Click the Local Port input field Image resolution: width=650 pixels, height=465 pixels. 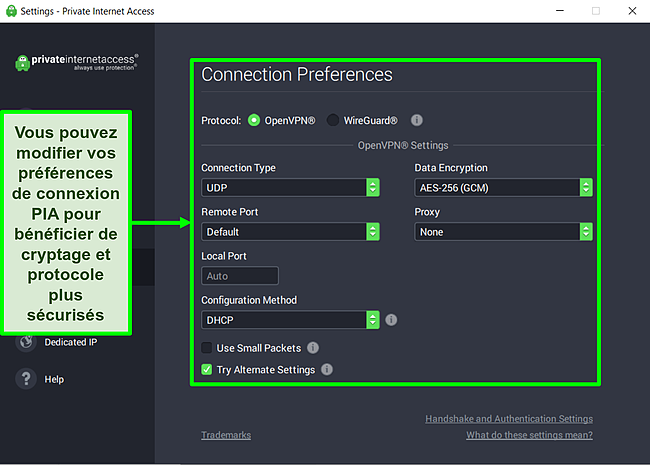(x=240, y=276)
